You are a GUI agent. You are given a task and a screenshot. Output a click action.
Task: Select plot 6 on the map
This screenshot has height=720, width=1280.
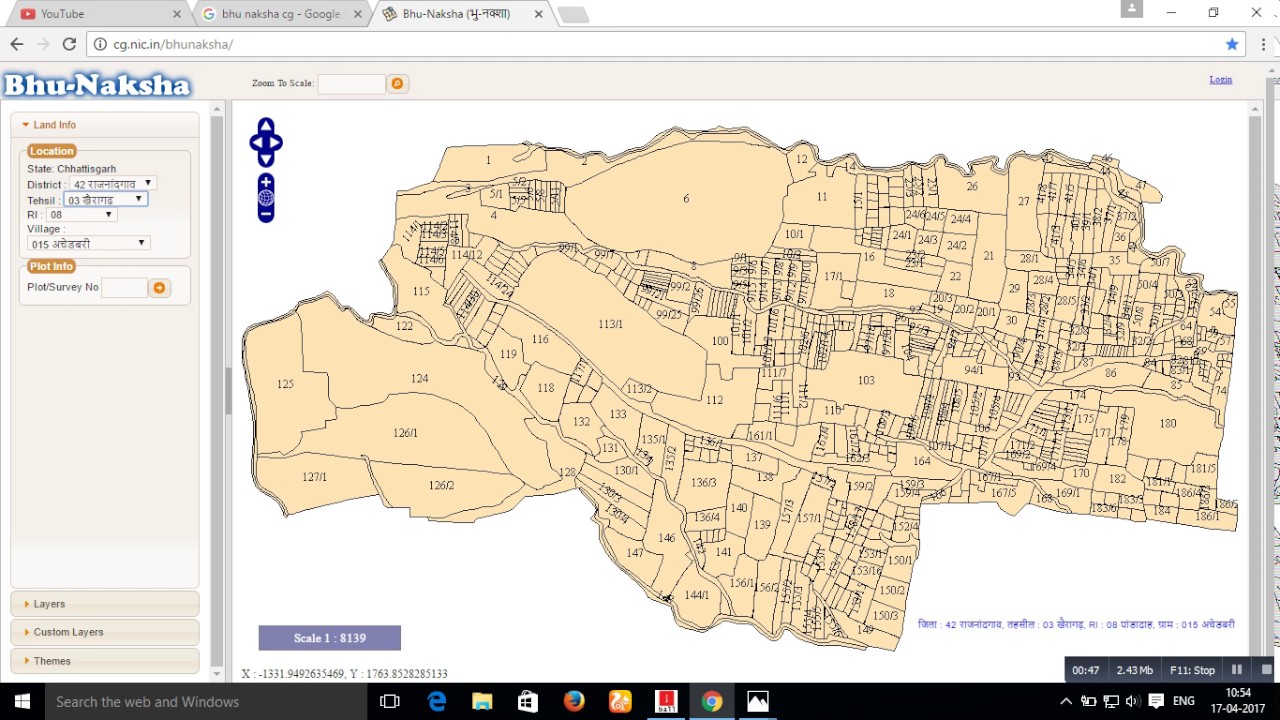(x=686, y=198)
